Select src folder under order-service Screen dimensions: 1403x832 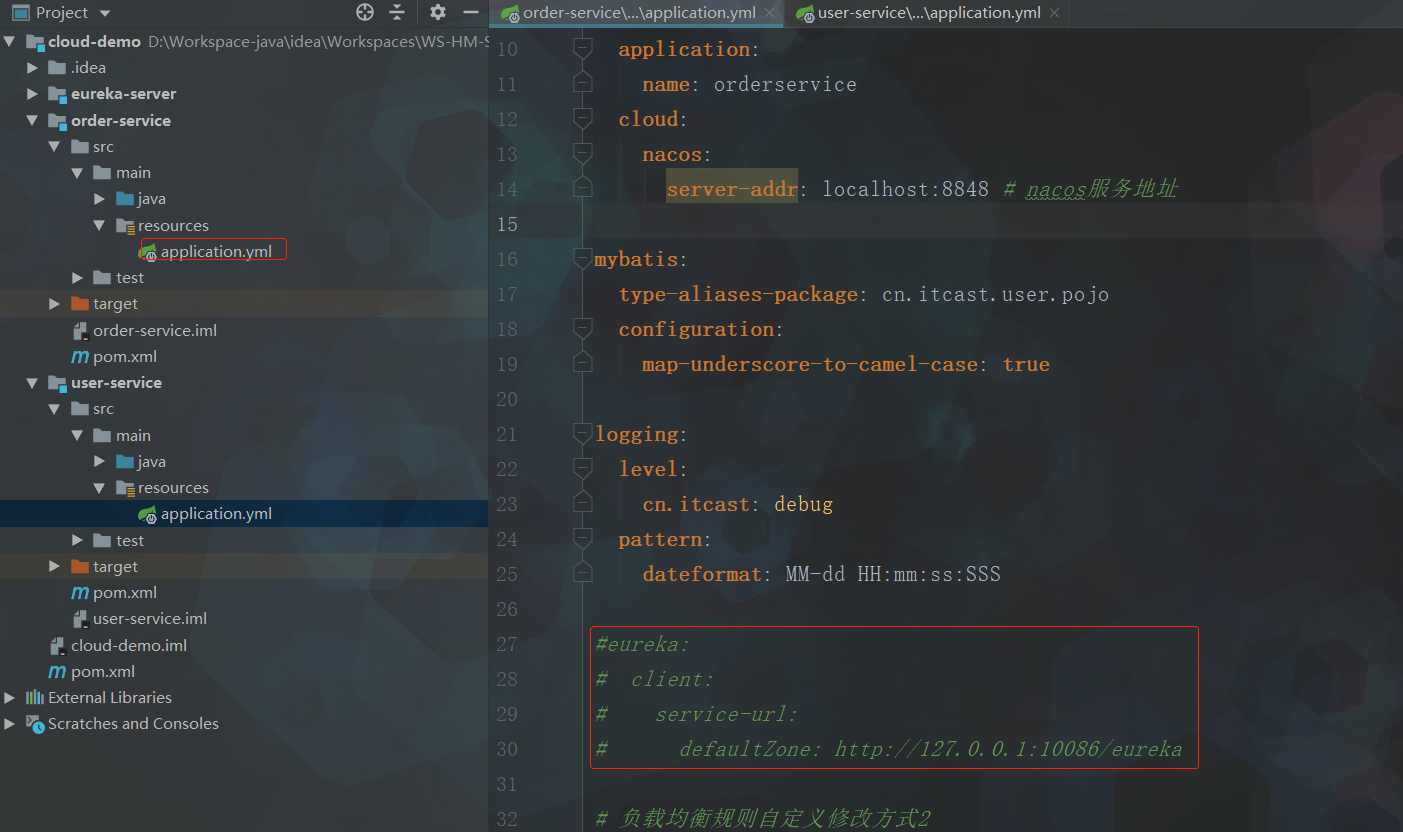93,147
